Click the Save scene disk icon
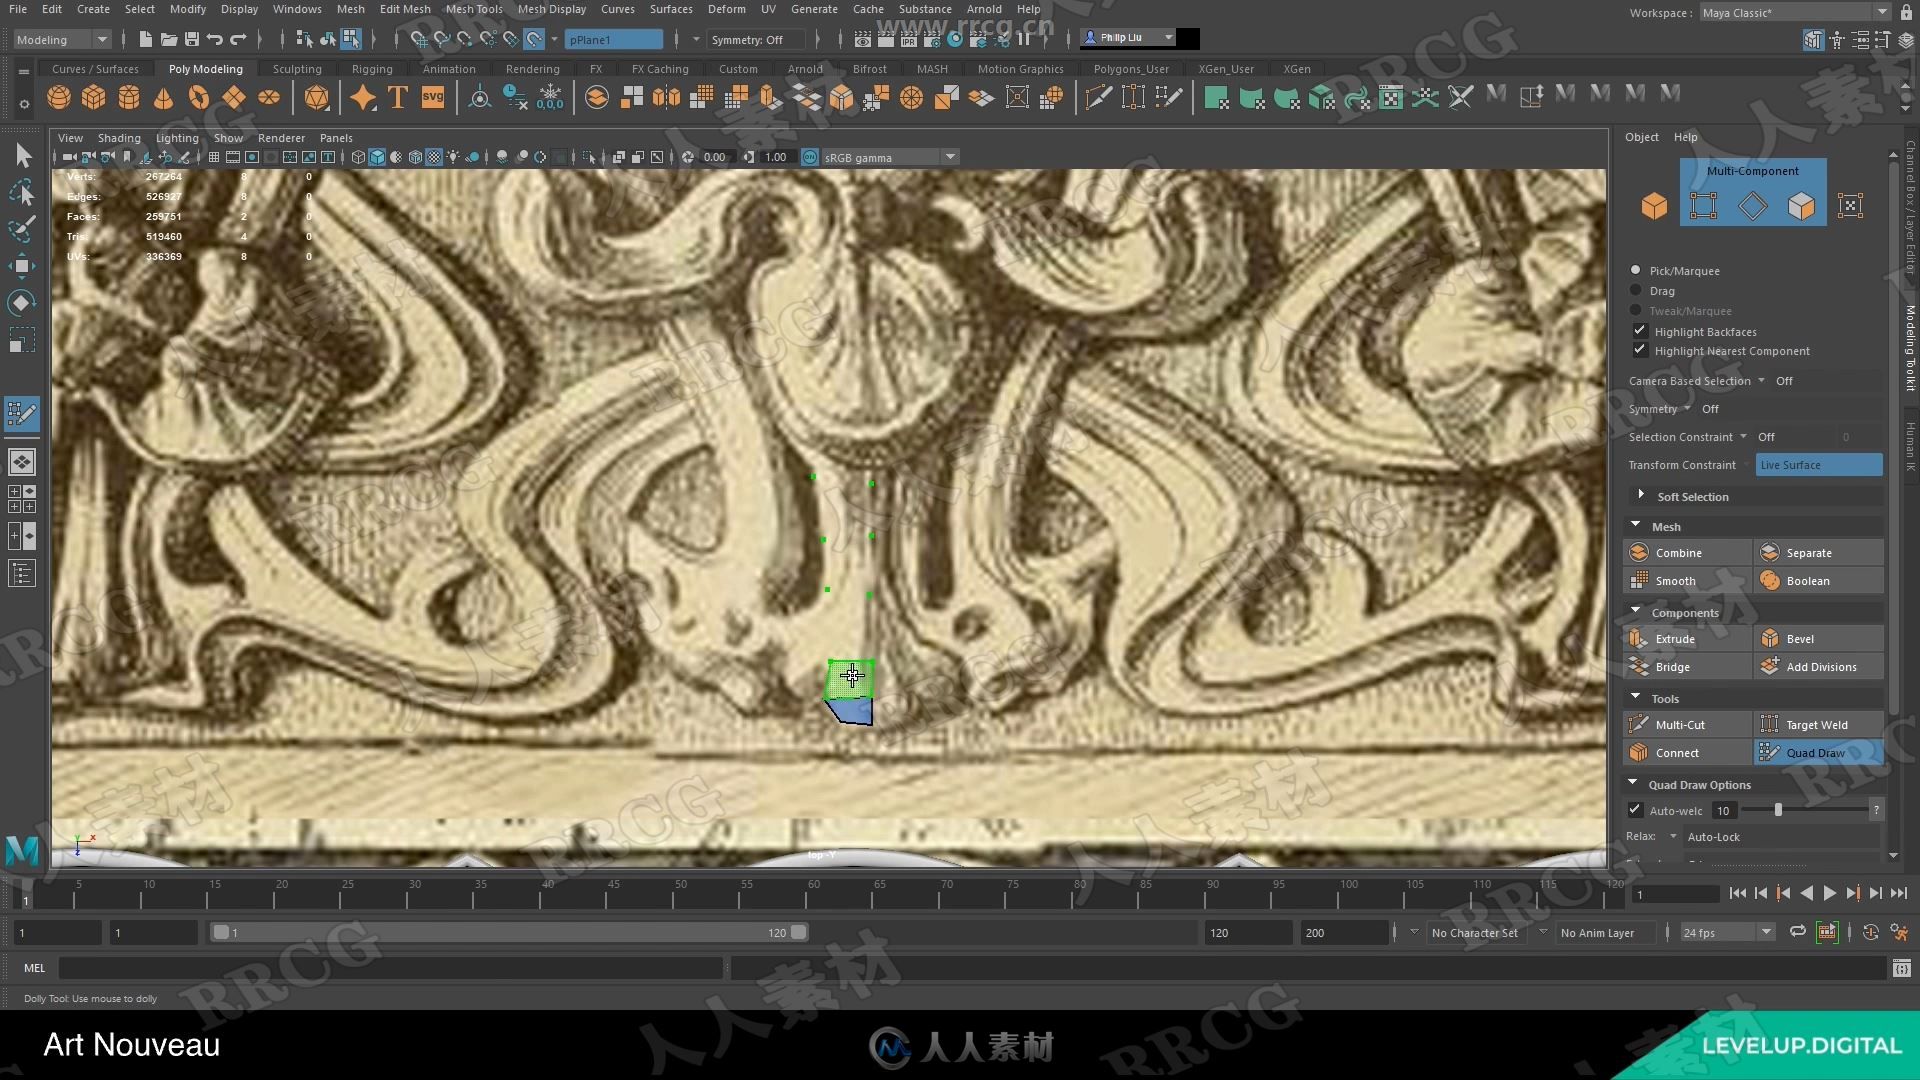This screenshot has height=1080, width=1920. tap(192, 39)
